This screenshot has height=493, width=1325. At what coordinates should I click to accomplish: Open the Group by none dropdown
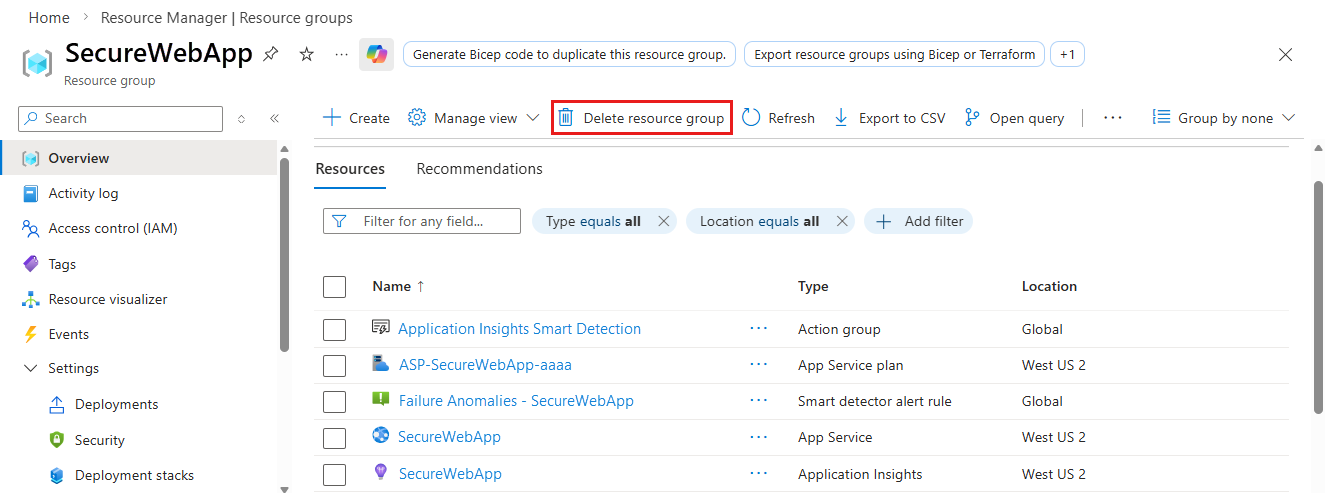tap(1224, 118)
